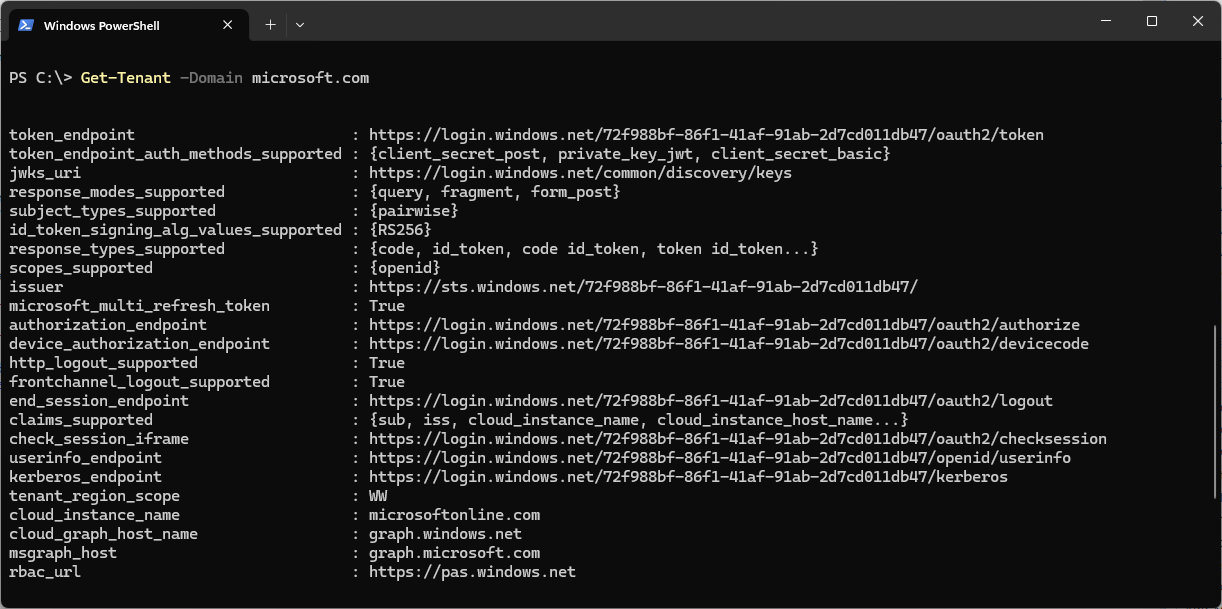Open a new tab with plus button

270,25
